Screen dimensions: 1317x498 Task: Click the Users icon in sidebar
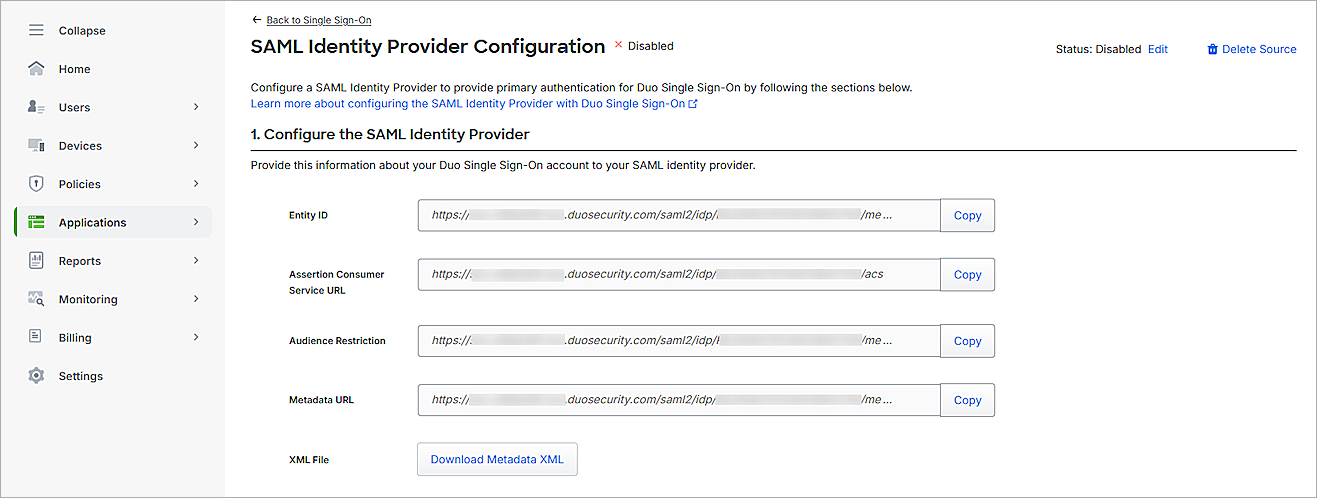tap(37, 107)
